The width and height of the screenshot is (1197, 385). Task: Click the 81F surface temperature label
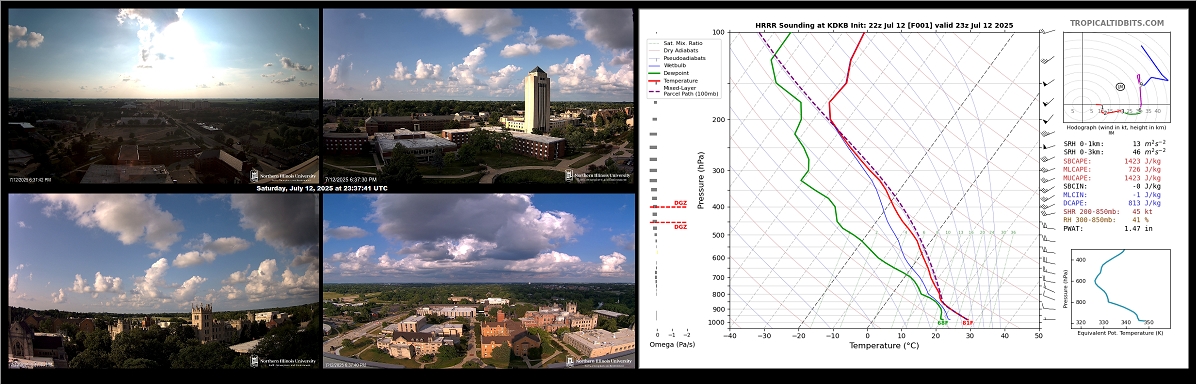click(967, 323)
